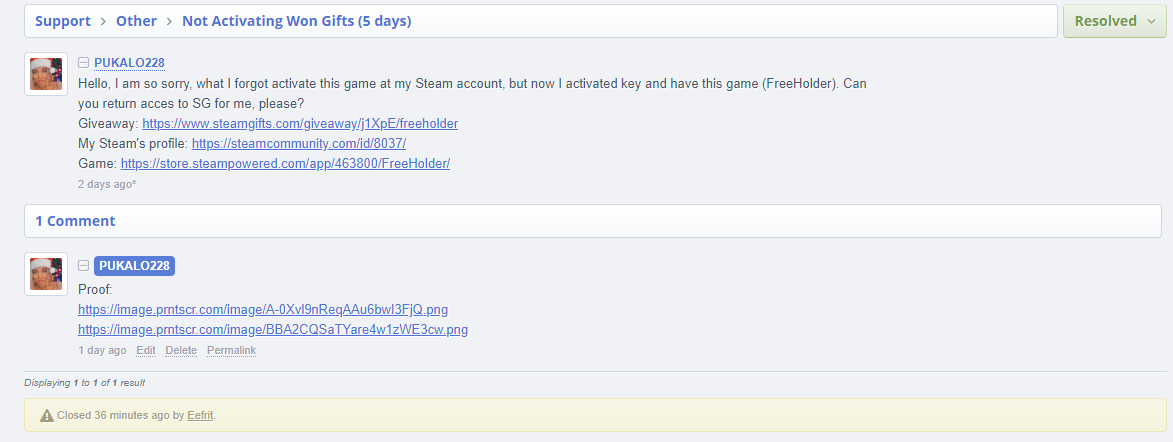The width and height of the screenshot is (1173, 442).
Task: Open Not Activating Won Gifts breadcrumb
Action: pyautogui.click(x=296, y=21)
